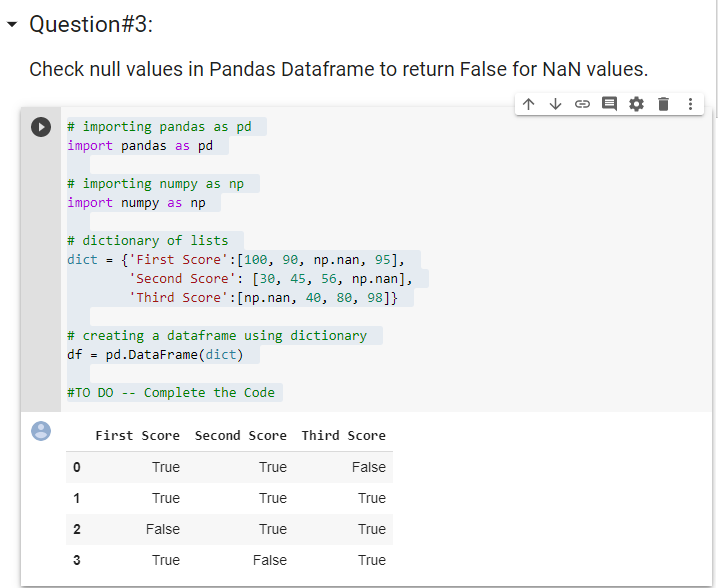Click the import numpy as np line

click(136, 203)
